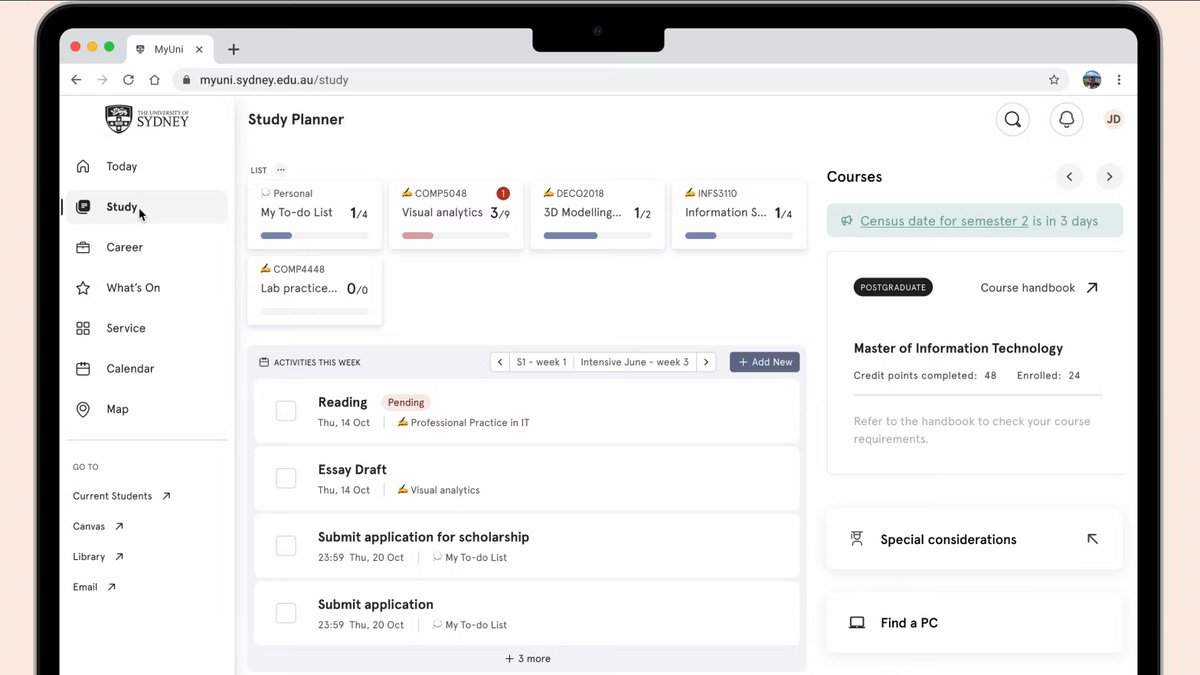Click the Pending status tag
The height and width of the screenshot is (675, 1200).
[x=406, y=402]
